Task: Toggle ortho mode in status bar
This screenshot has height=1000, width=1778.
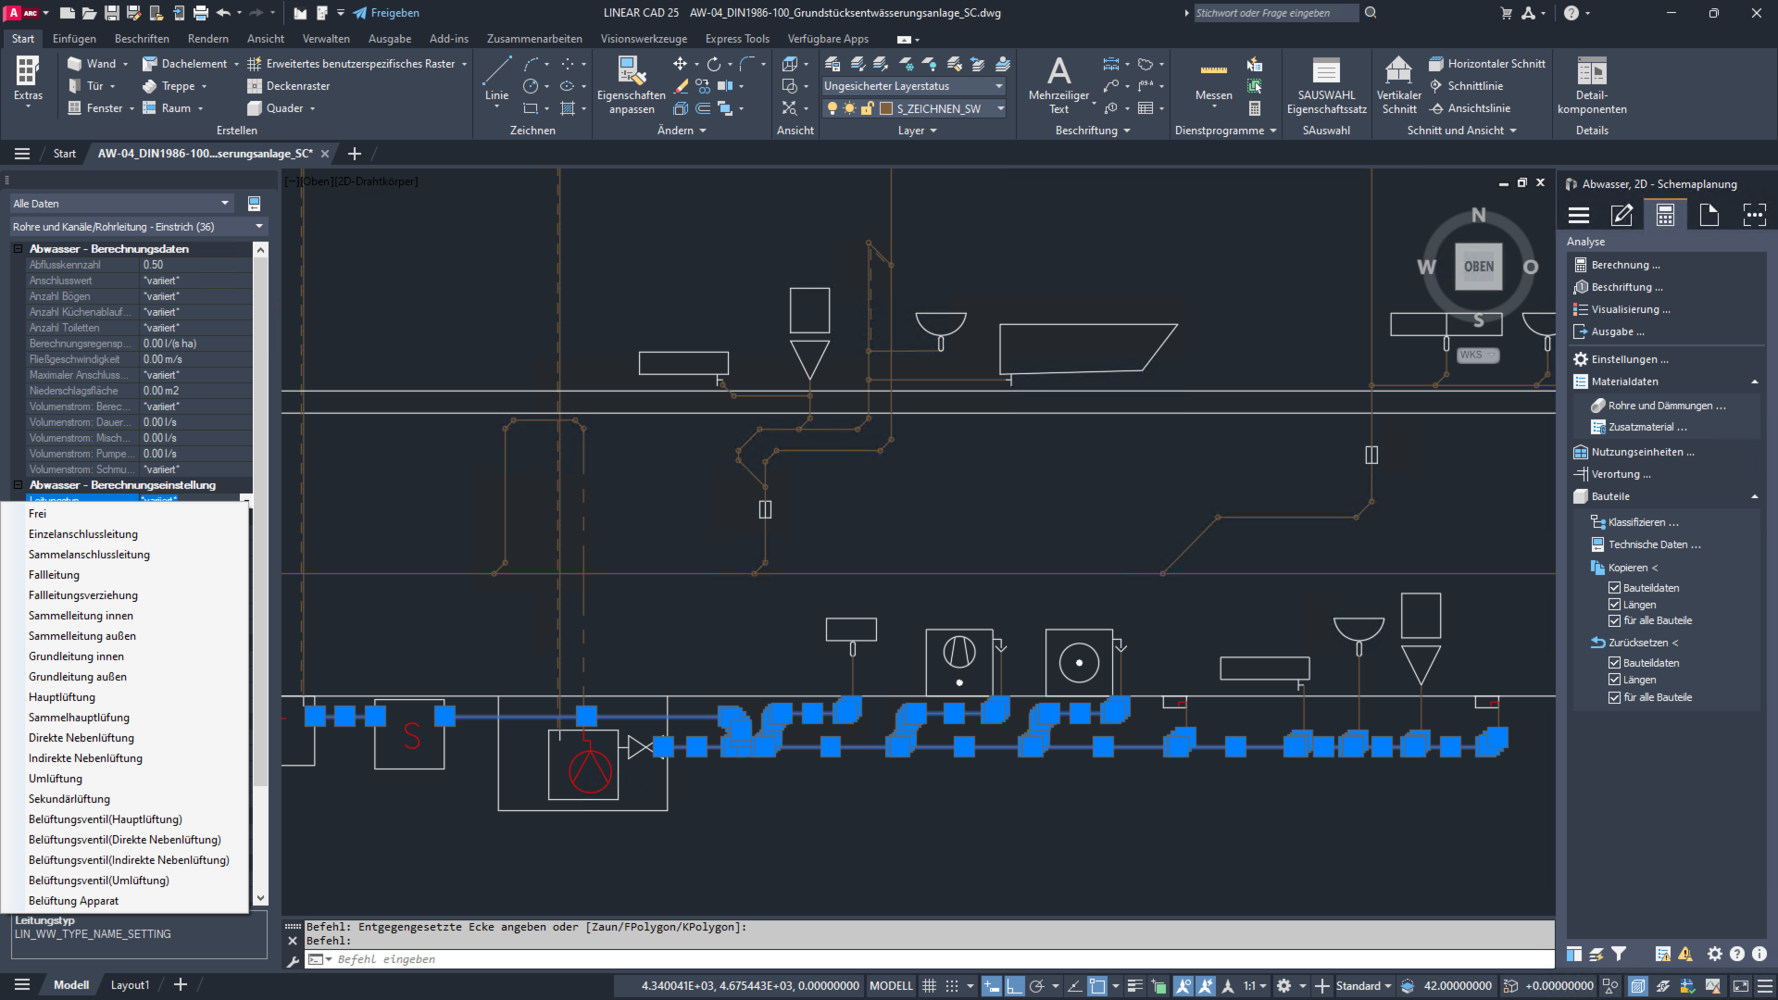Action: tap(1014, 986)
